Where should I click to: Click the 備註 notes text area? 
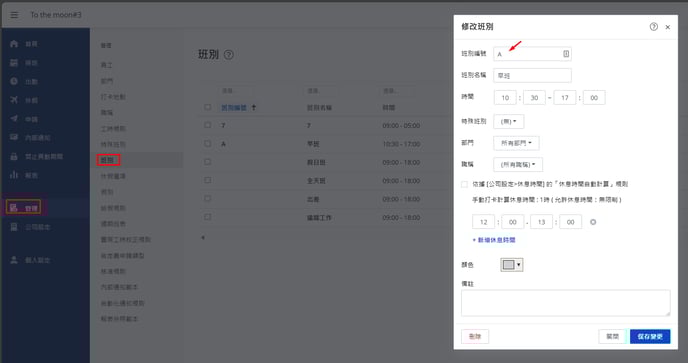(x=565, y=303)
